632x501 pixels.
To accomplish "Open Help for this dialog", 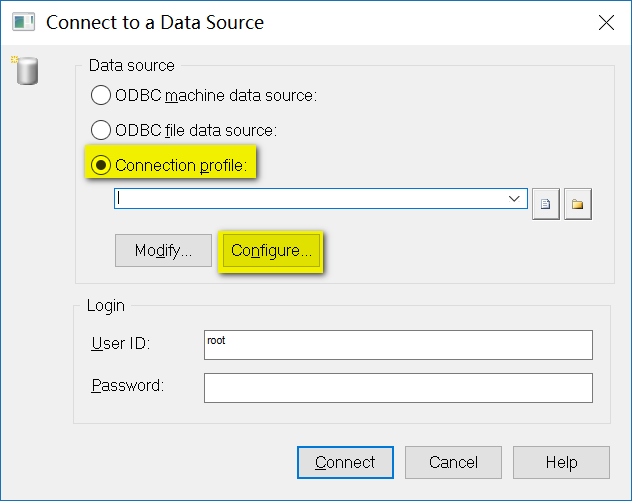I will 561,462.
